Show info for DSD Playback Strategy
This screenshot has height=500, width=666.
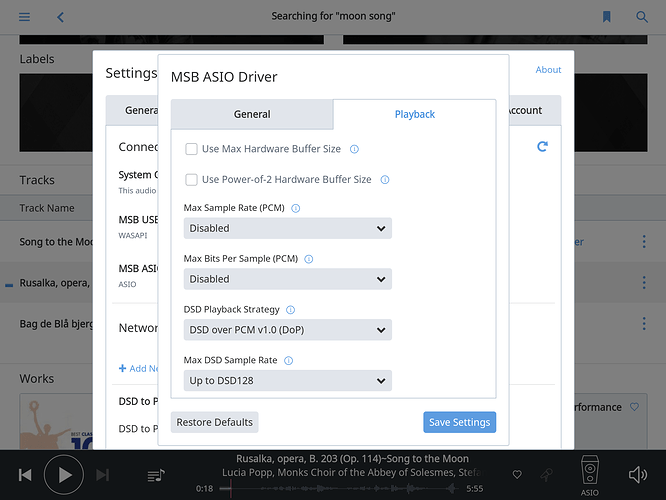291,310
